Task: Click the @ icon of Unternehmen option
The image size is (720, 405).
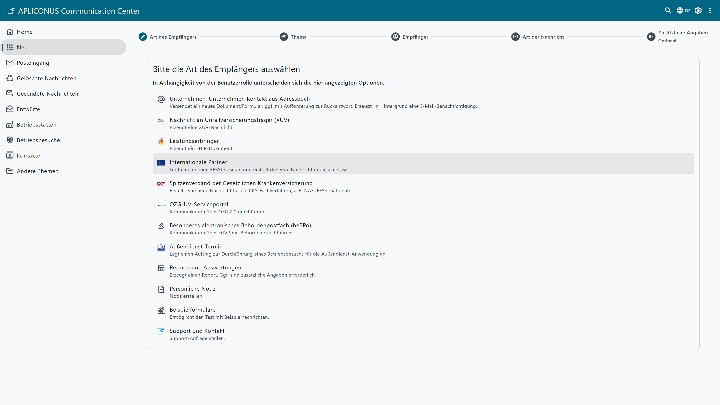Action: pos(161,99)
